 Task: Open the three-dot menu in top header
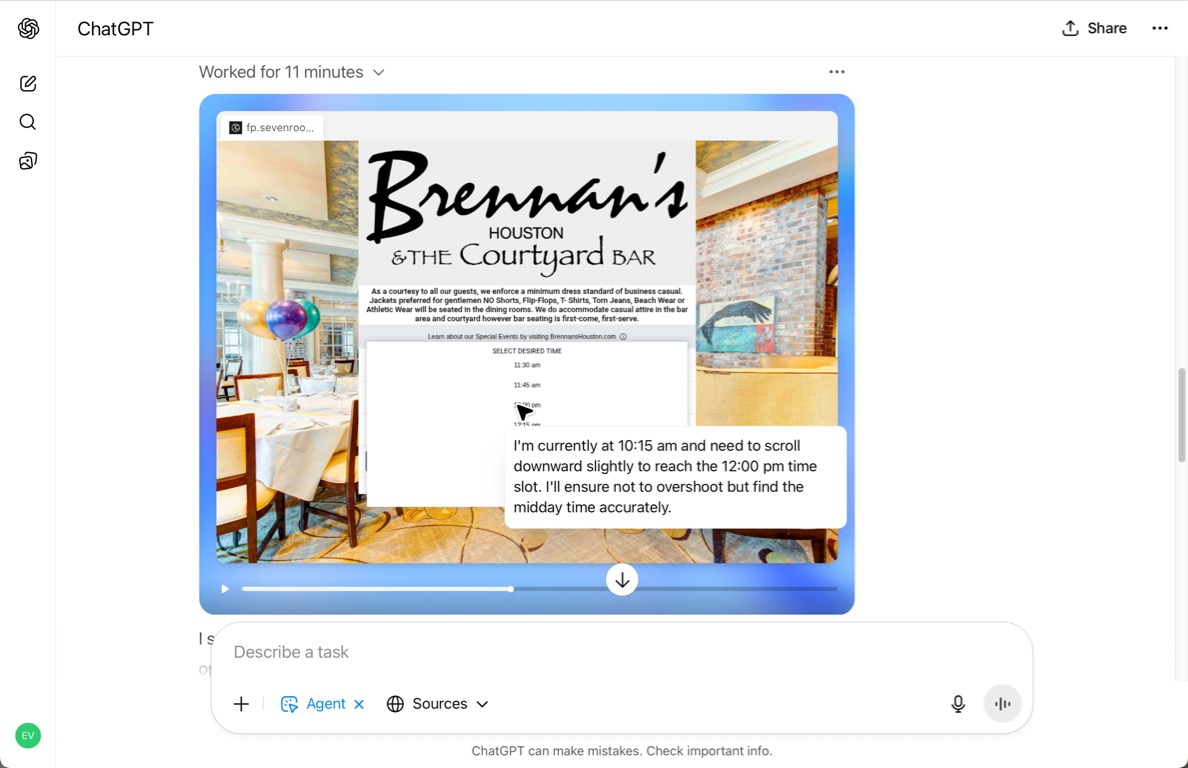click(1160, 28)
